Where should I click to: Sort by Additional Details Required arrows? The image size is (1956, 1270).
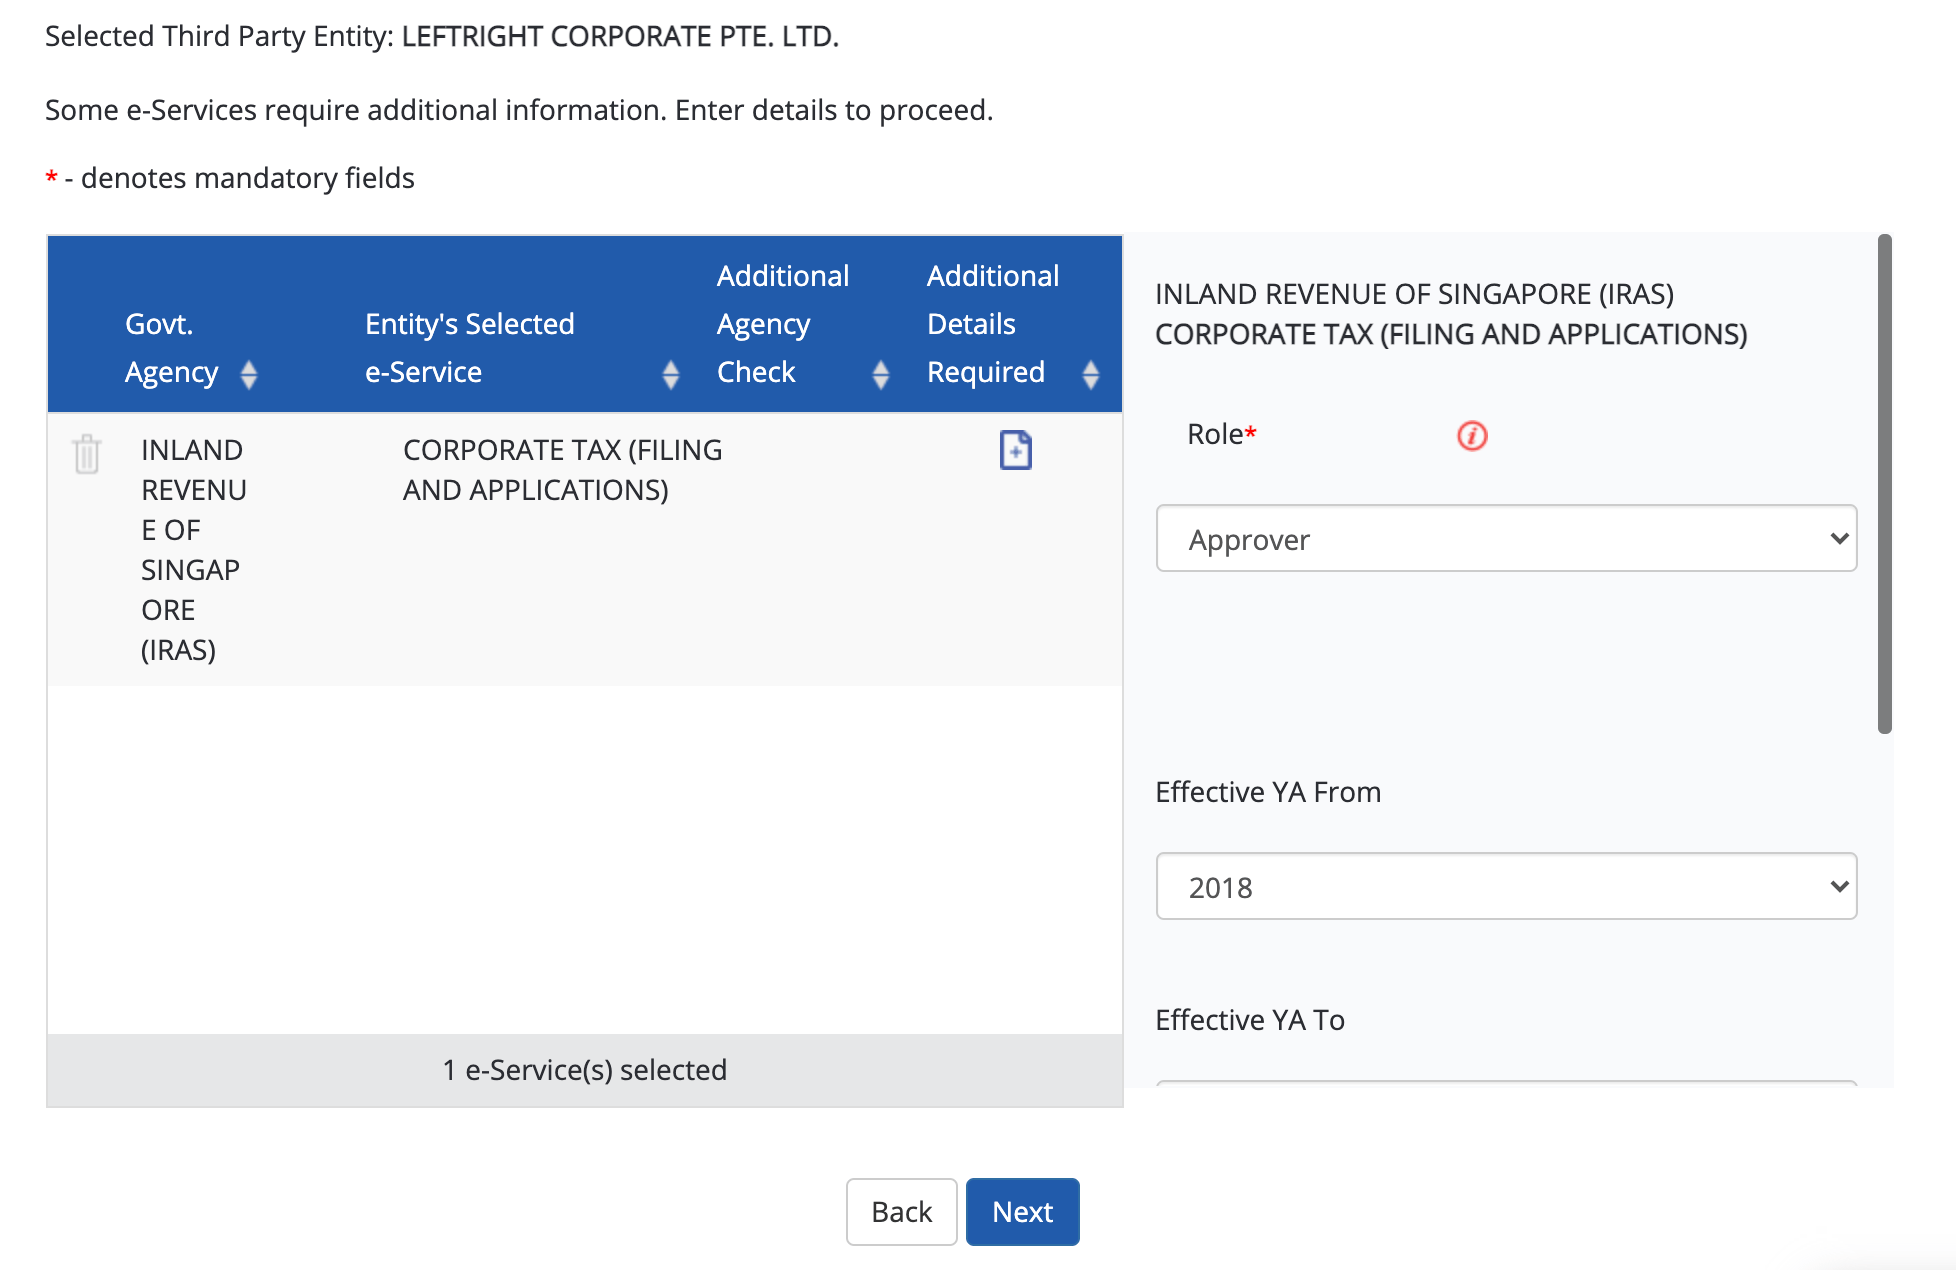tap(1091, 375)
